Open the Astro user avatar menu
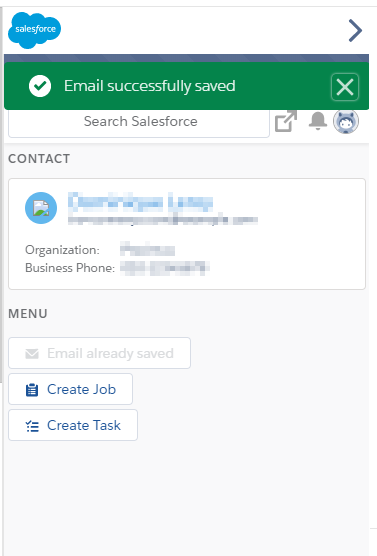Screen dimensions: 377x556 346,121
